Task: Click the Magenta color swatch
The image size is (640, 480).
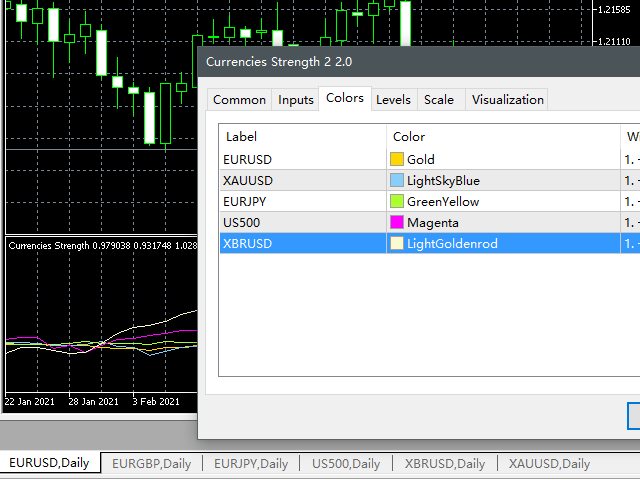Action: (x=397, y=222)
